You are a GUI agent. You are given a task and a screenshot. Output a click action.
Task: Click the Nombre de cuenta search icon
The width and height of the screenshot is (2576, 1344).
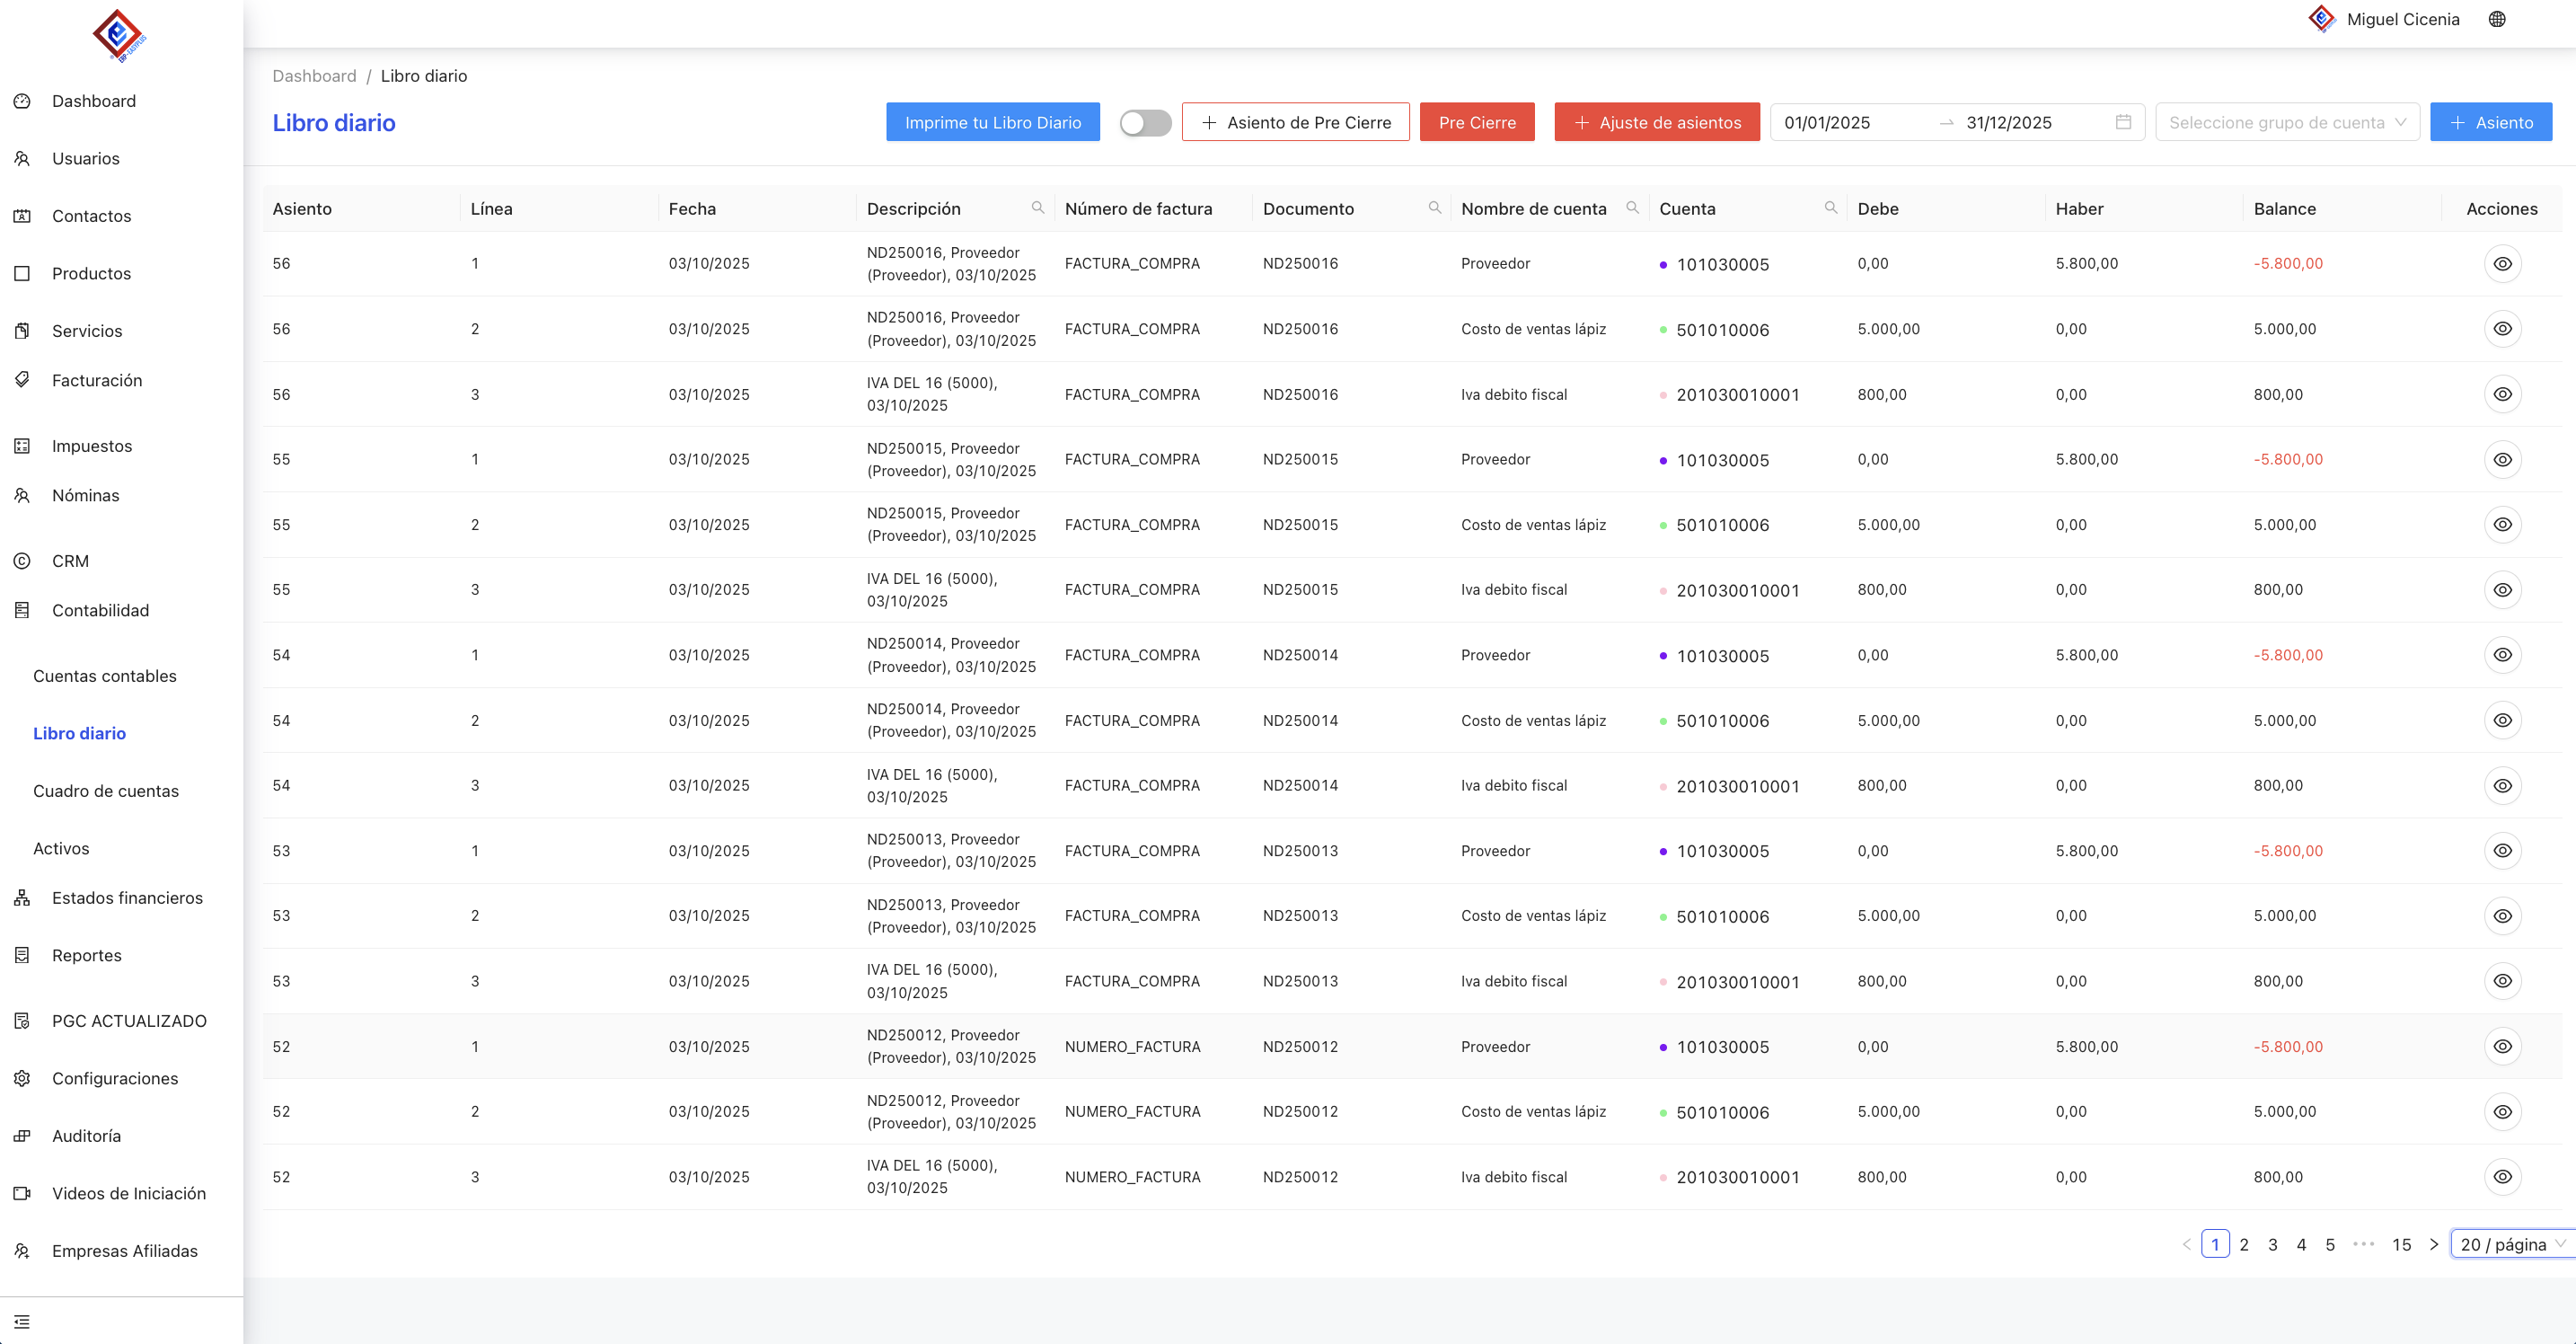(1632, 208)
